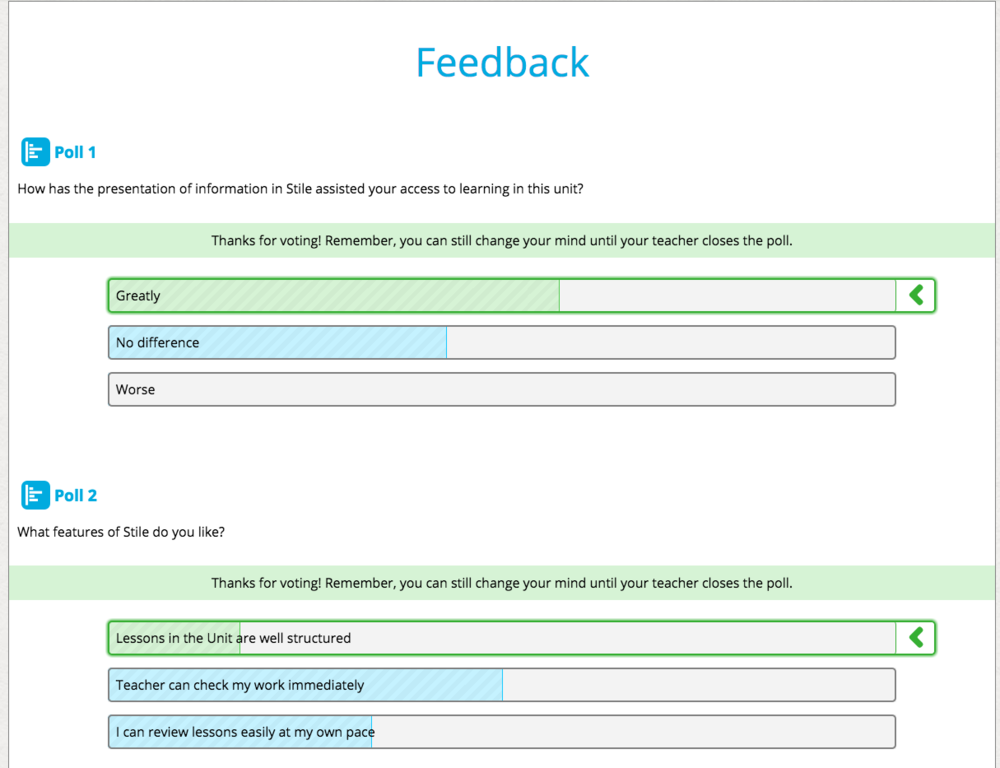
Task: Click green chevron beside Greatly option
Action: tap(916, 295)
